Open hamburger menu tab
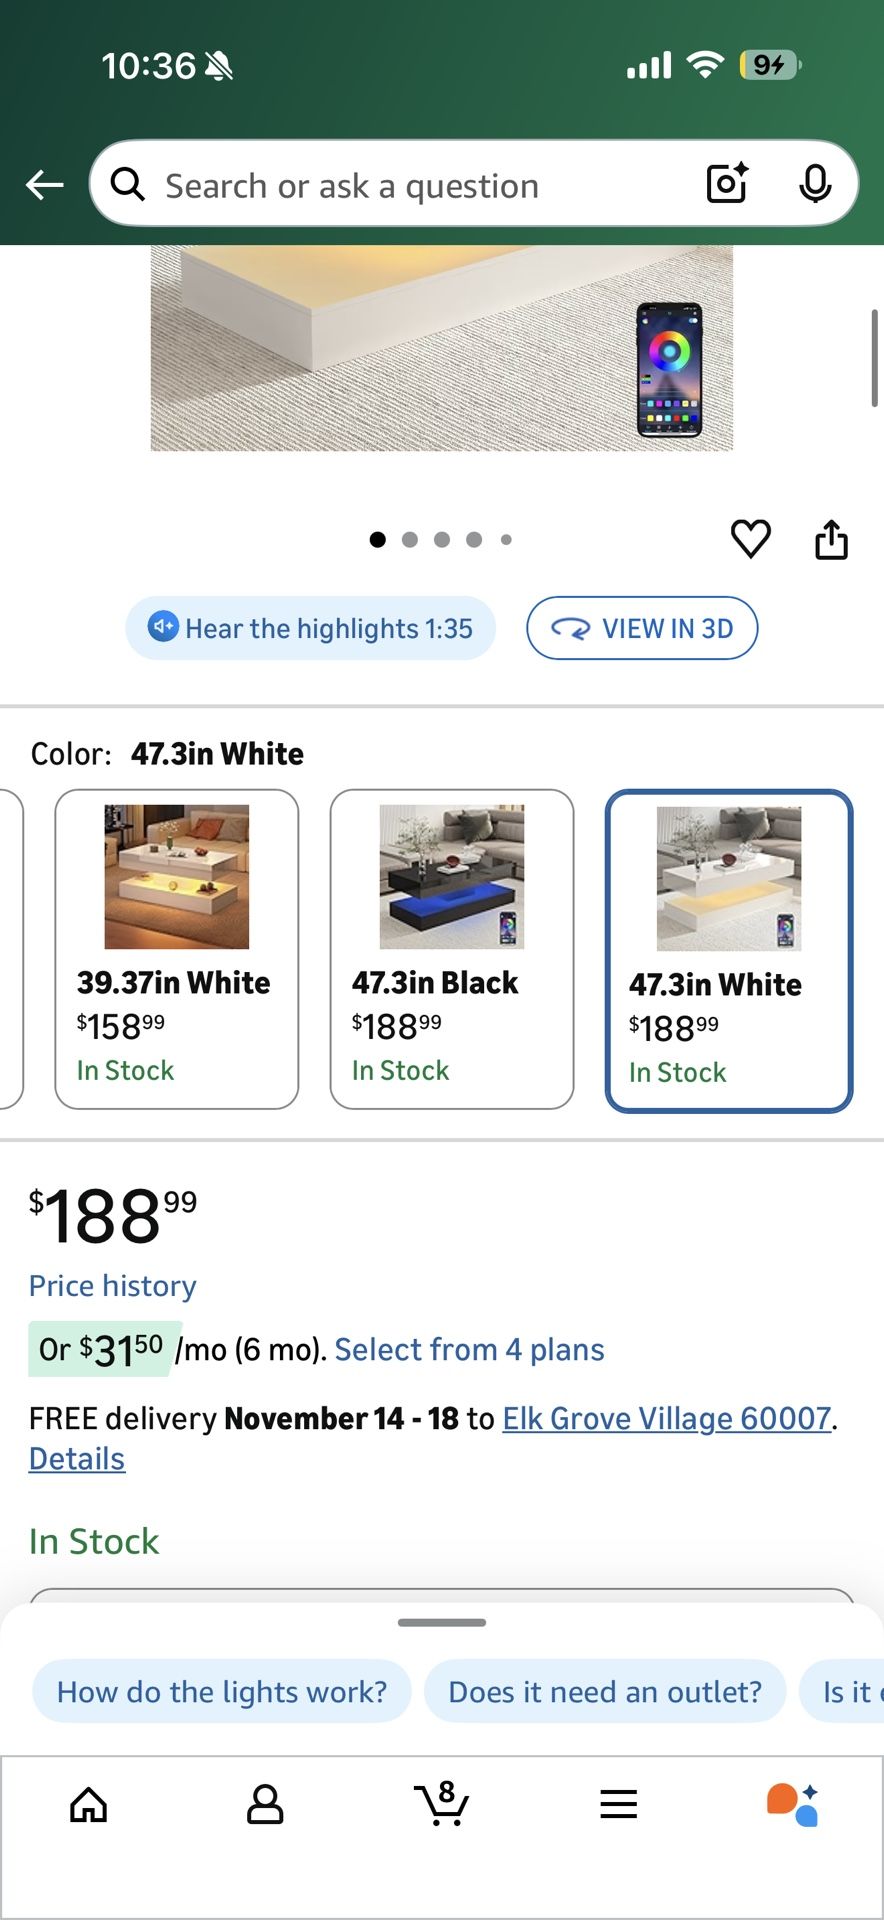This screenshot has width=884, height=1920. (x=618, y=1805)
